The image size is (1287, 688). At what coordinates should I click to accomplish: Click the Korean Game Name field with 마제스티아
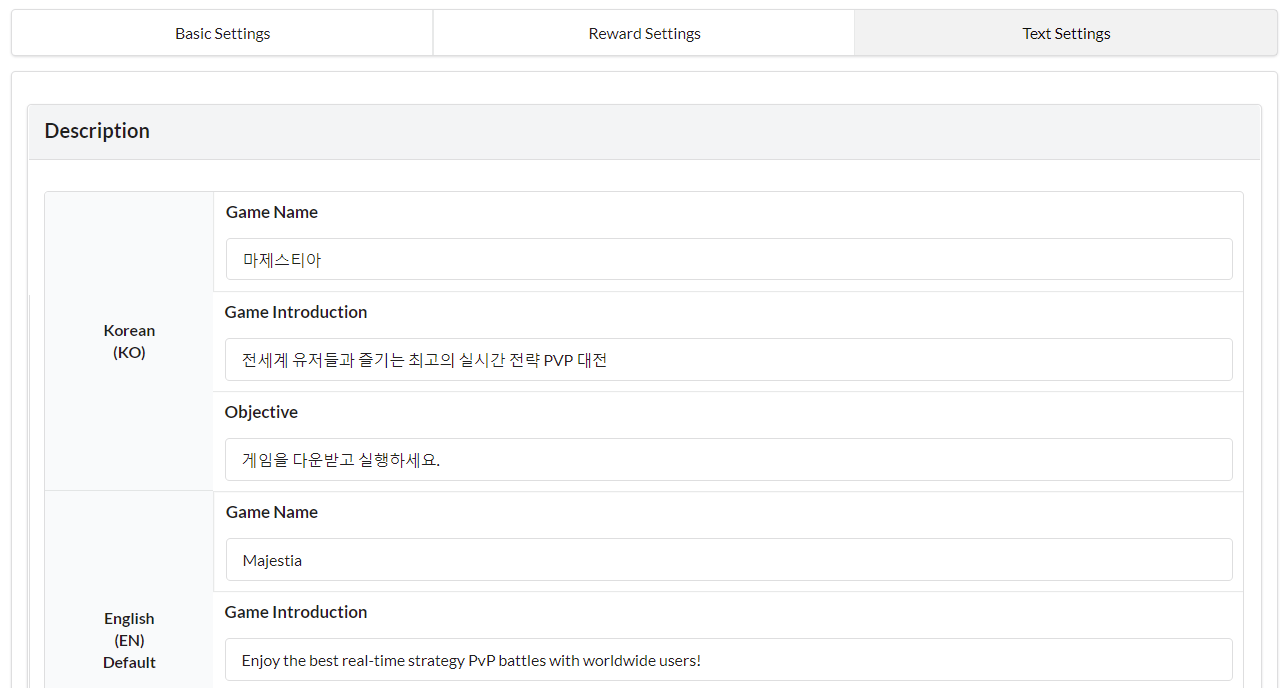(x=728, y=259)
